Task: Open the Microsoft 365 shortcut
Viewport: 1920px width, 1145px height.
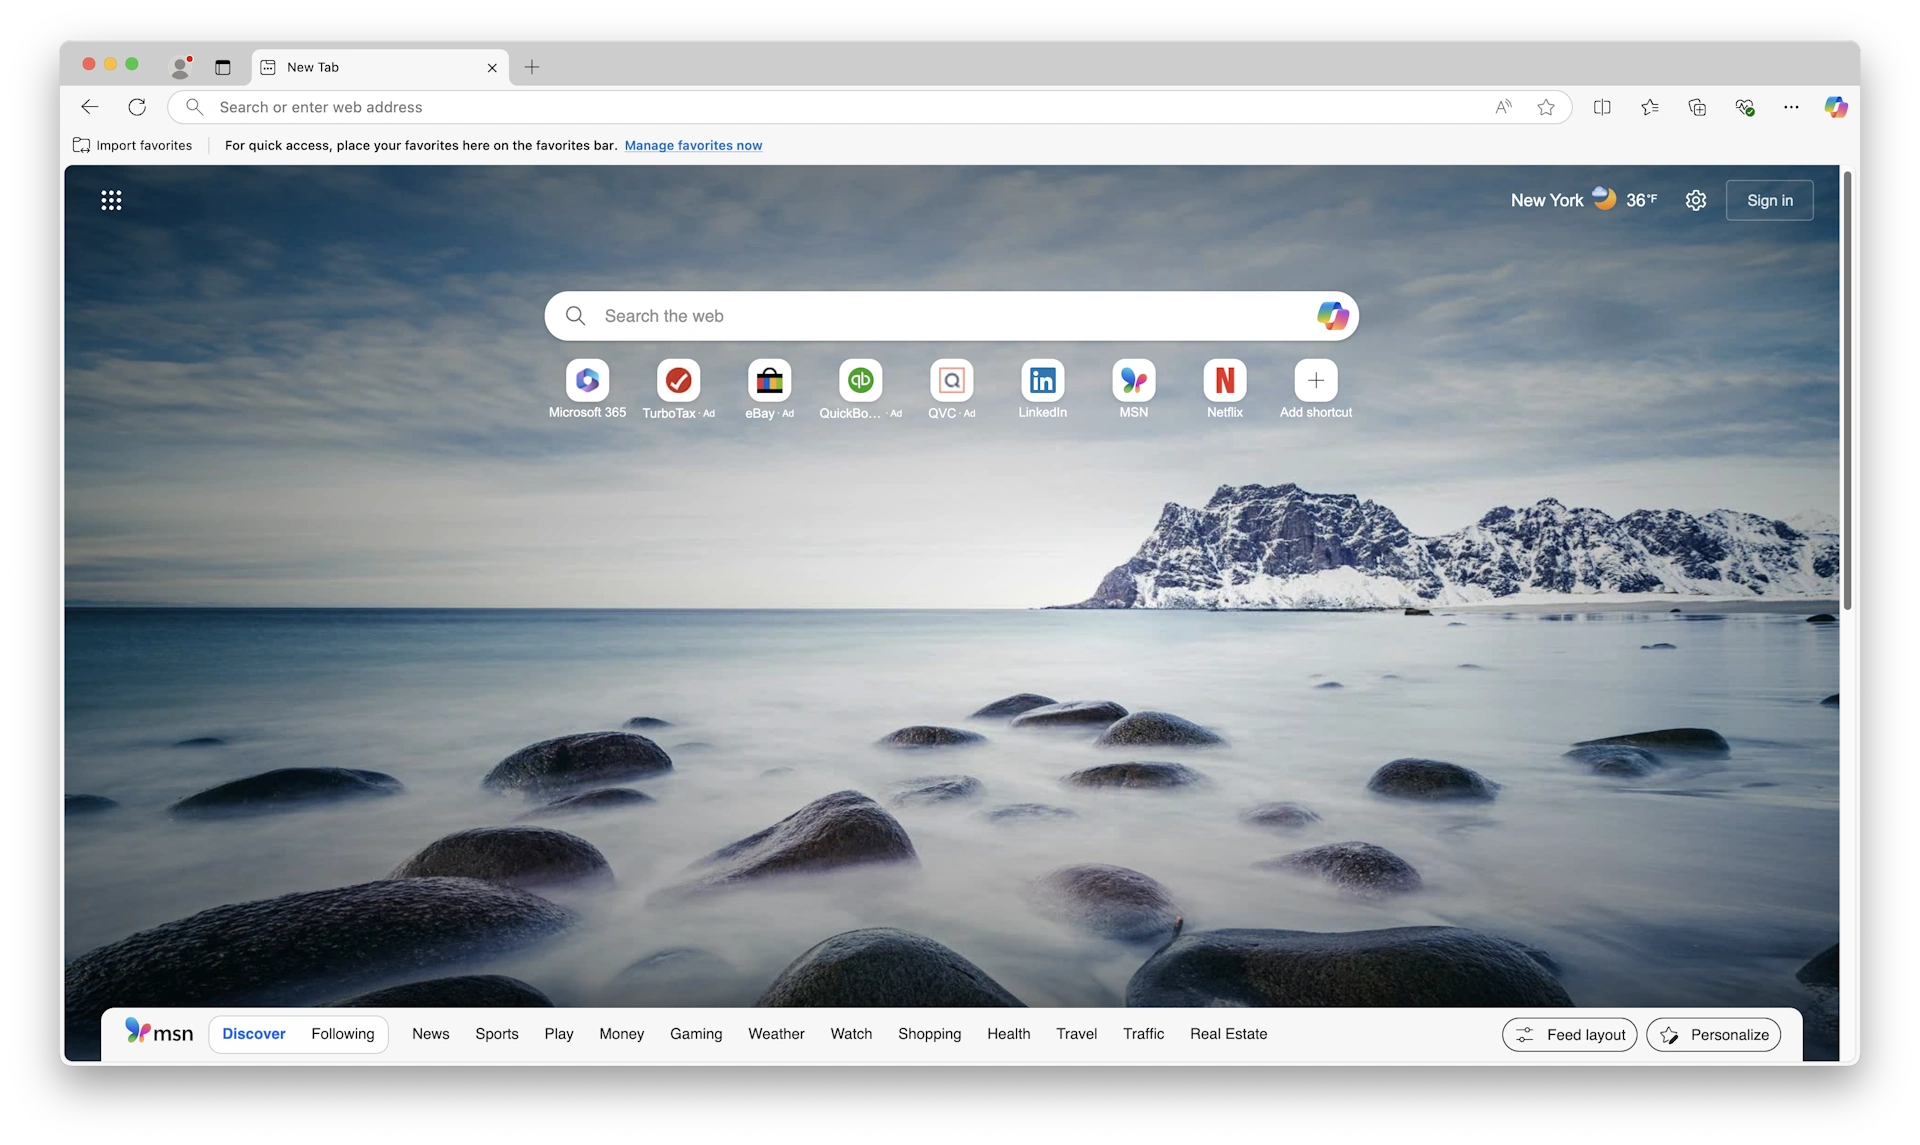Action: point(587,381)
